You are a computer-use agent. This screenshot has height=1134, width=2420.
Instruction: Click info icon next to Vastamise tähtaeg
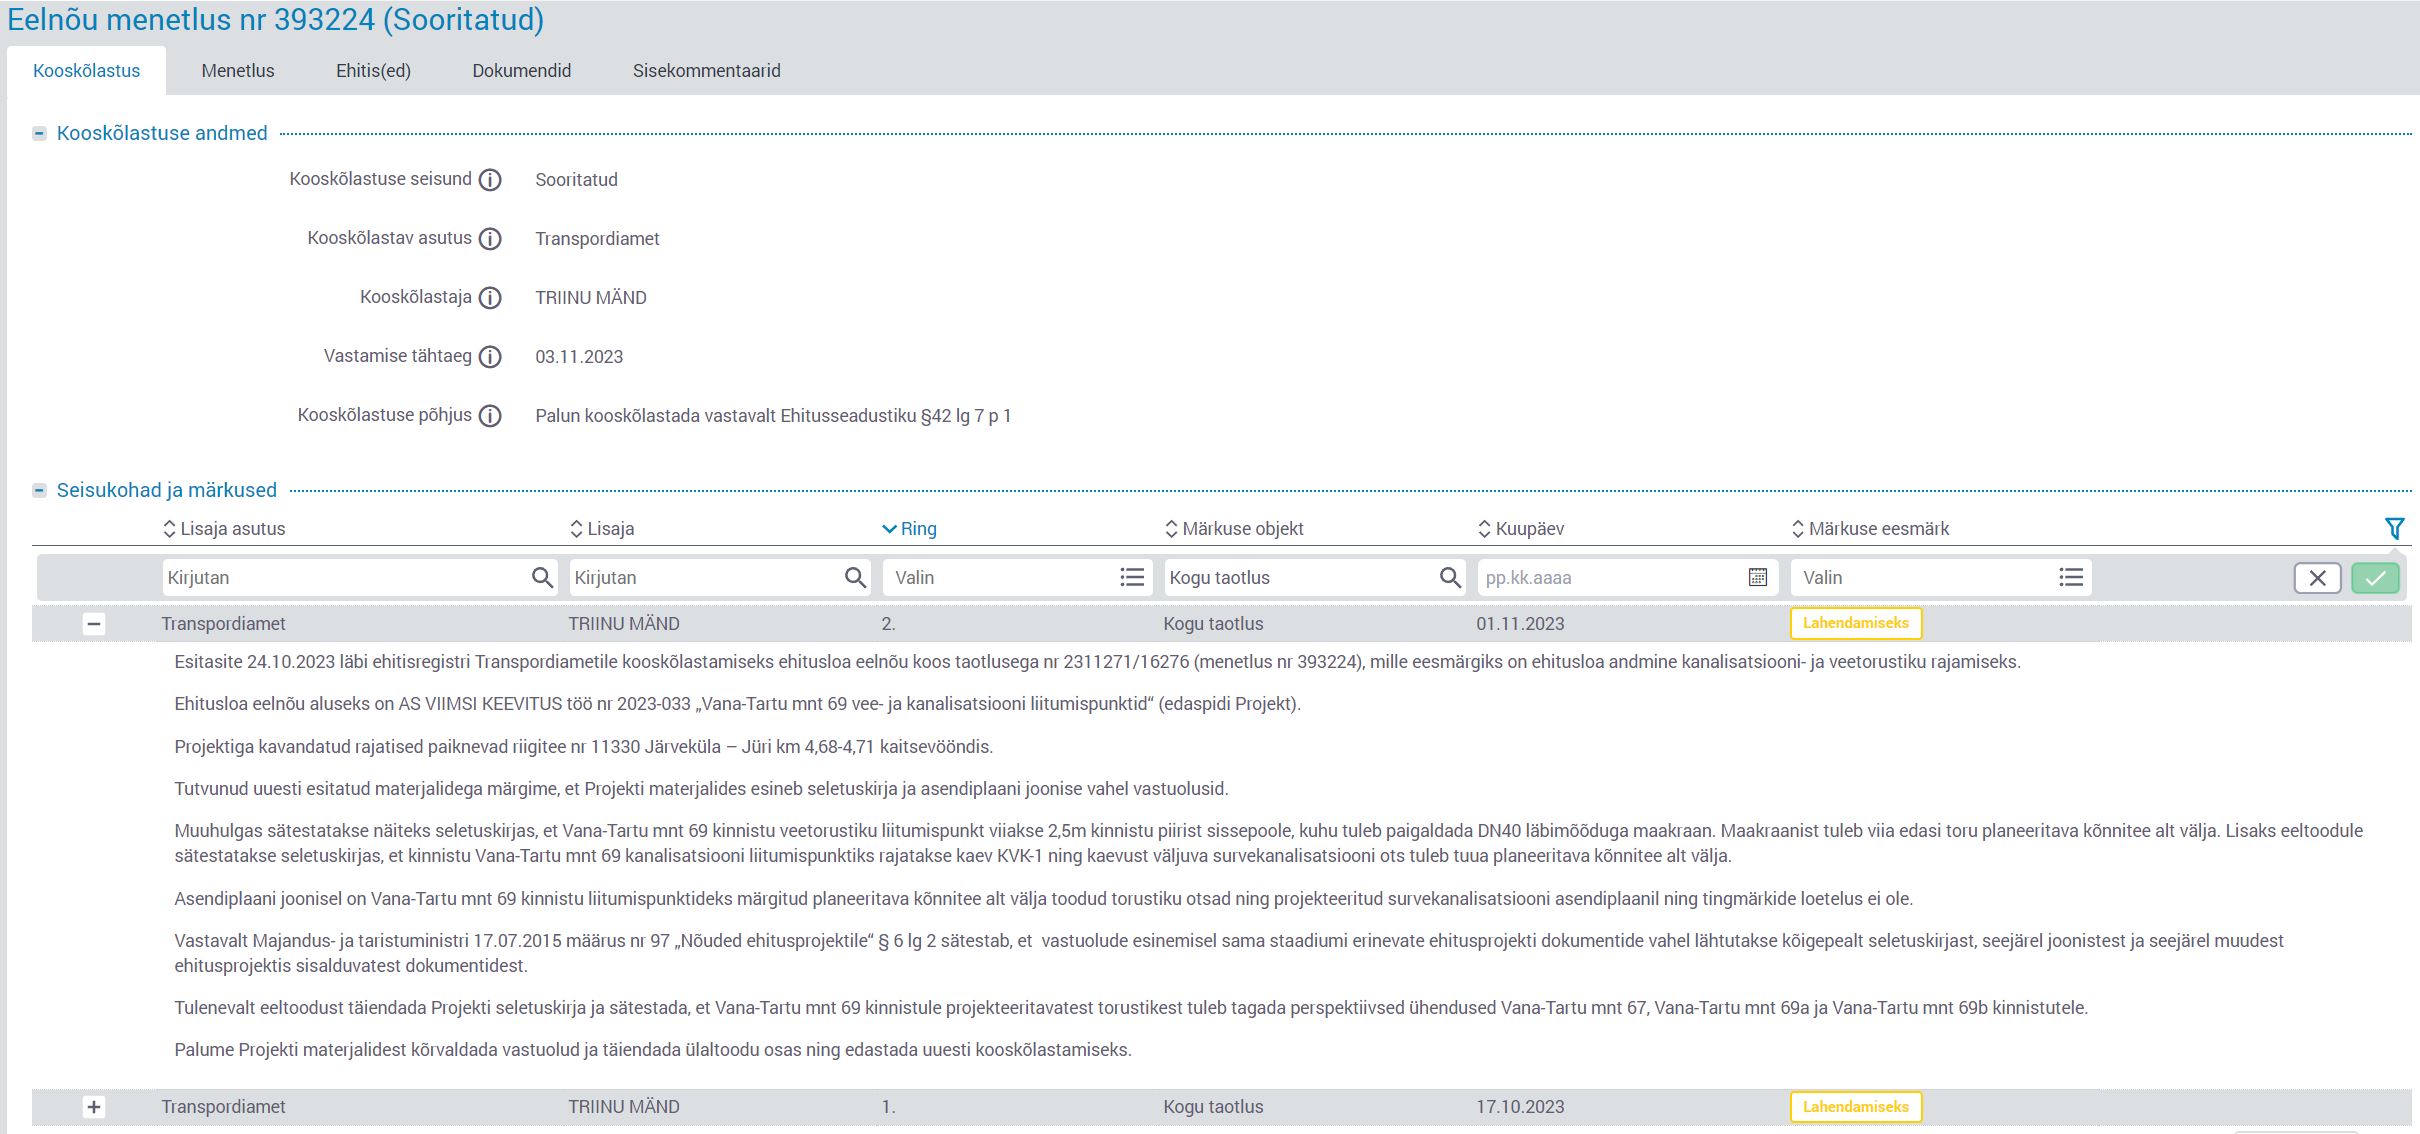pos(490,357)
